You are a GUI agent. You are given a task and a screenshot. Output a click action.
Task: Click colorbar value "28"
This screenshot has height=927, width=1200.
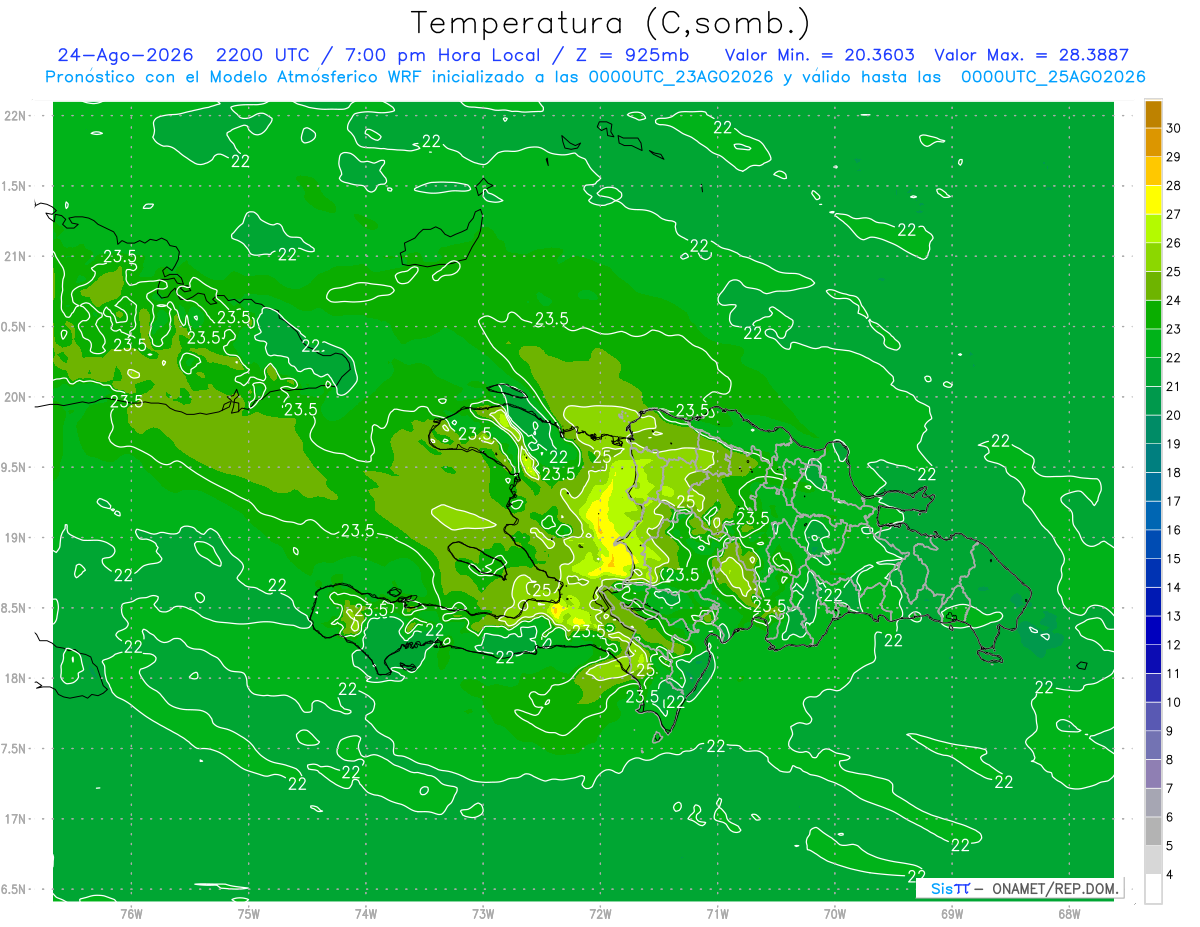click(x=1175, y=186)
